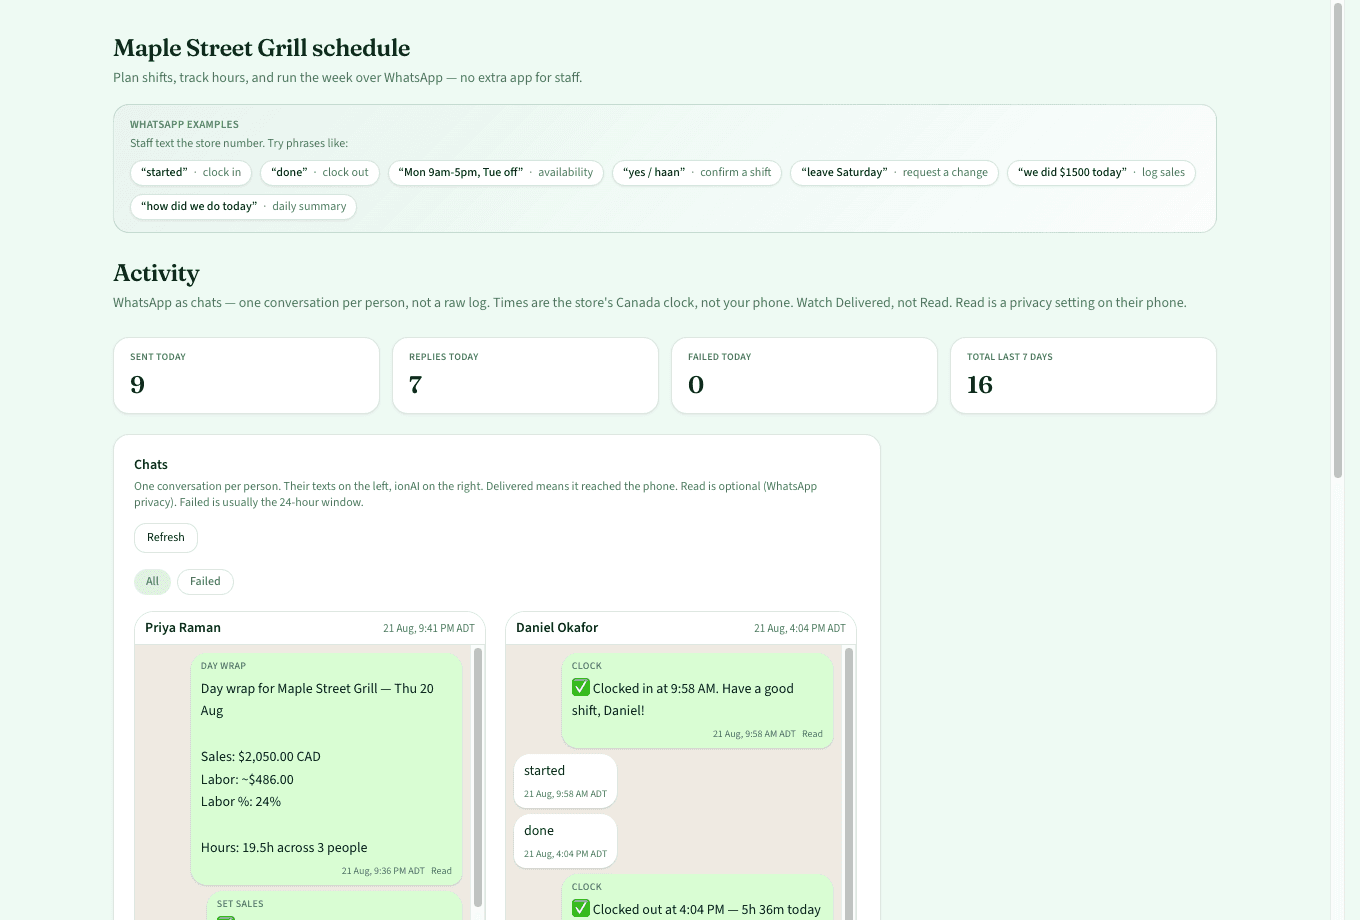Click the green checkmark in Clocked in message
The image size is (1360, 920).
click(581, 688)
